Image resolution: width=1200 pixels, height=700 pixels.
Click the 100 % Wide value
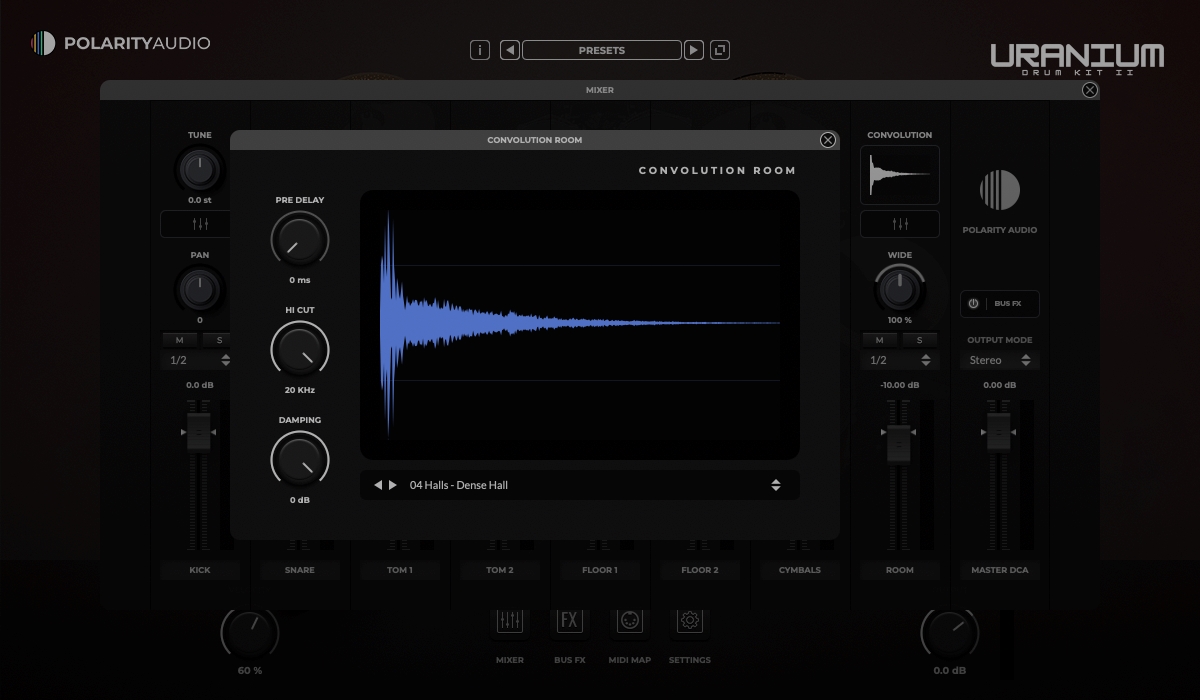coord(900,320)
